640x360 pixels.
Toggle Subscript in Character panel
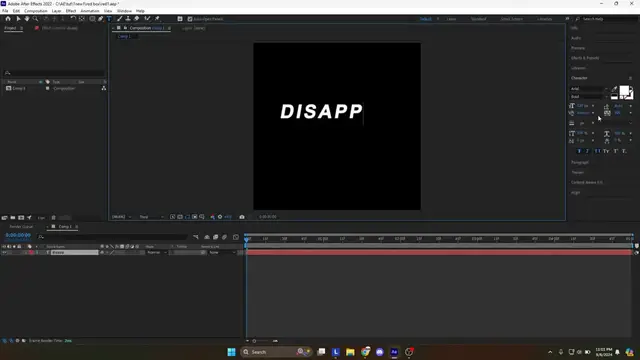coord(624,151)
